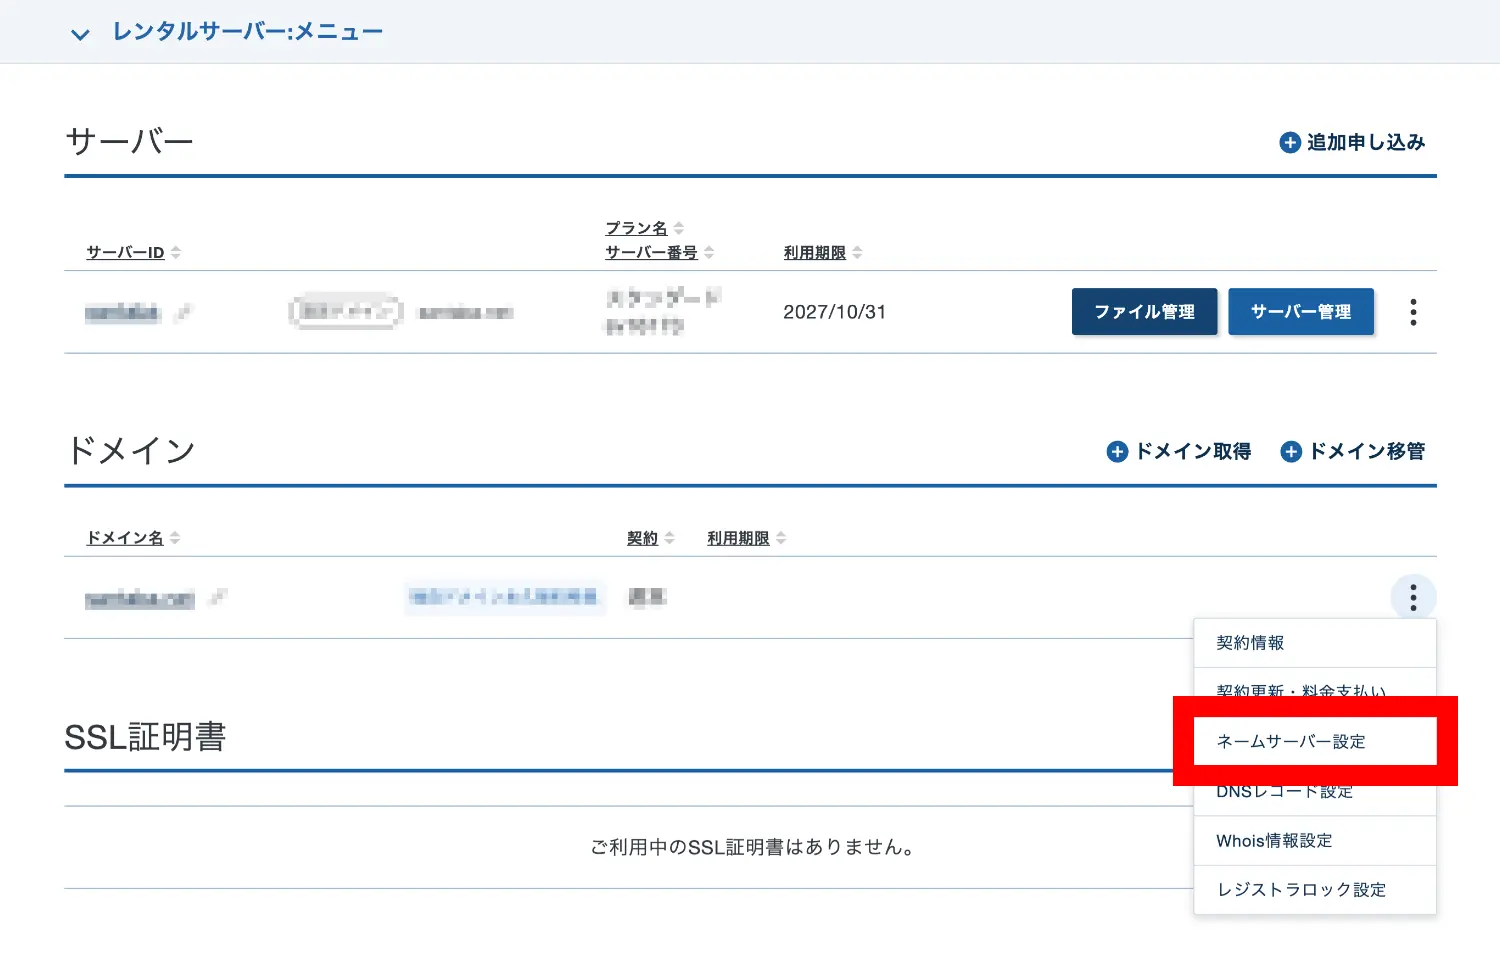Click the plus icon beside ドメイン移管
The width and height of the screenshot is (1500, 962).
[1291, 452]
